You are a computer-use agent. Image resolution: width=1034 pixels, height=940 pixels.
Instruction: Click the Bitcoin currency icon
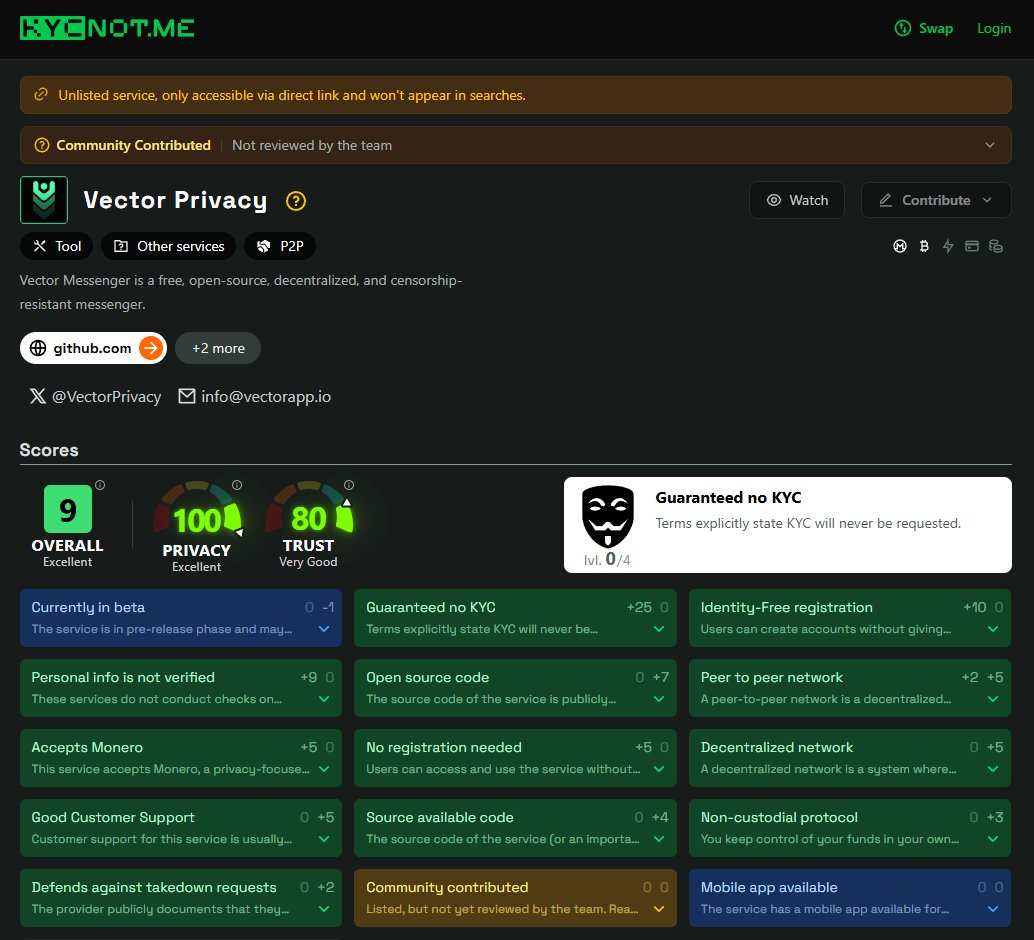tap(924, 246)
